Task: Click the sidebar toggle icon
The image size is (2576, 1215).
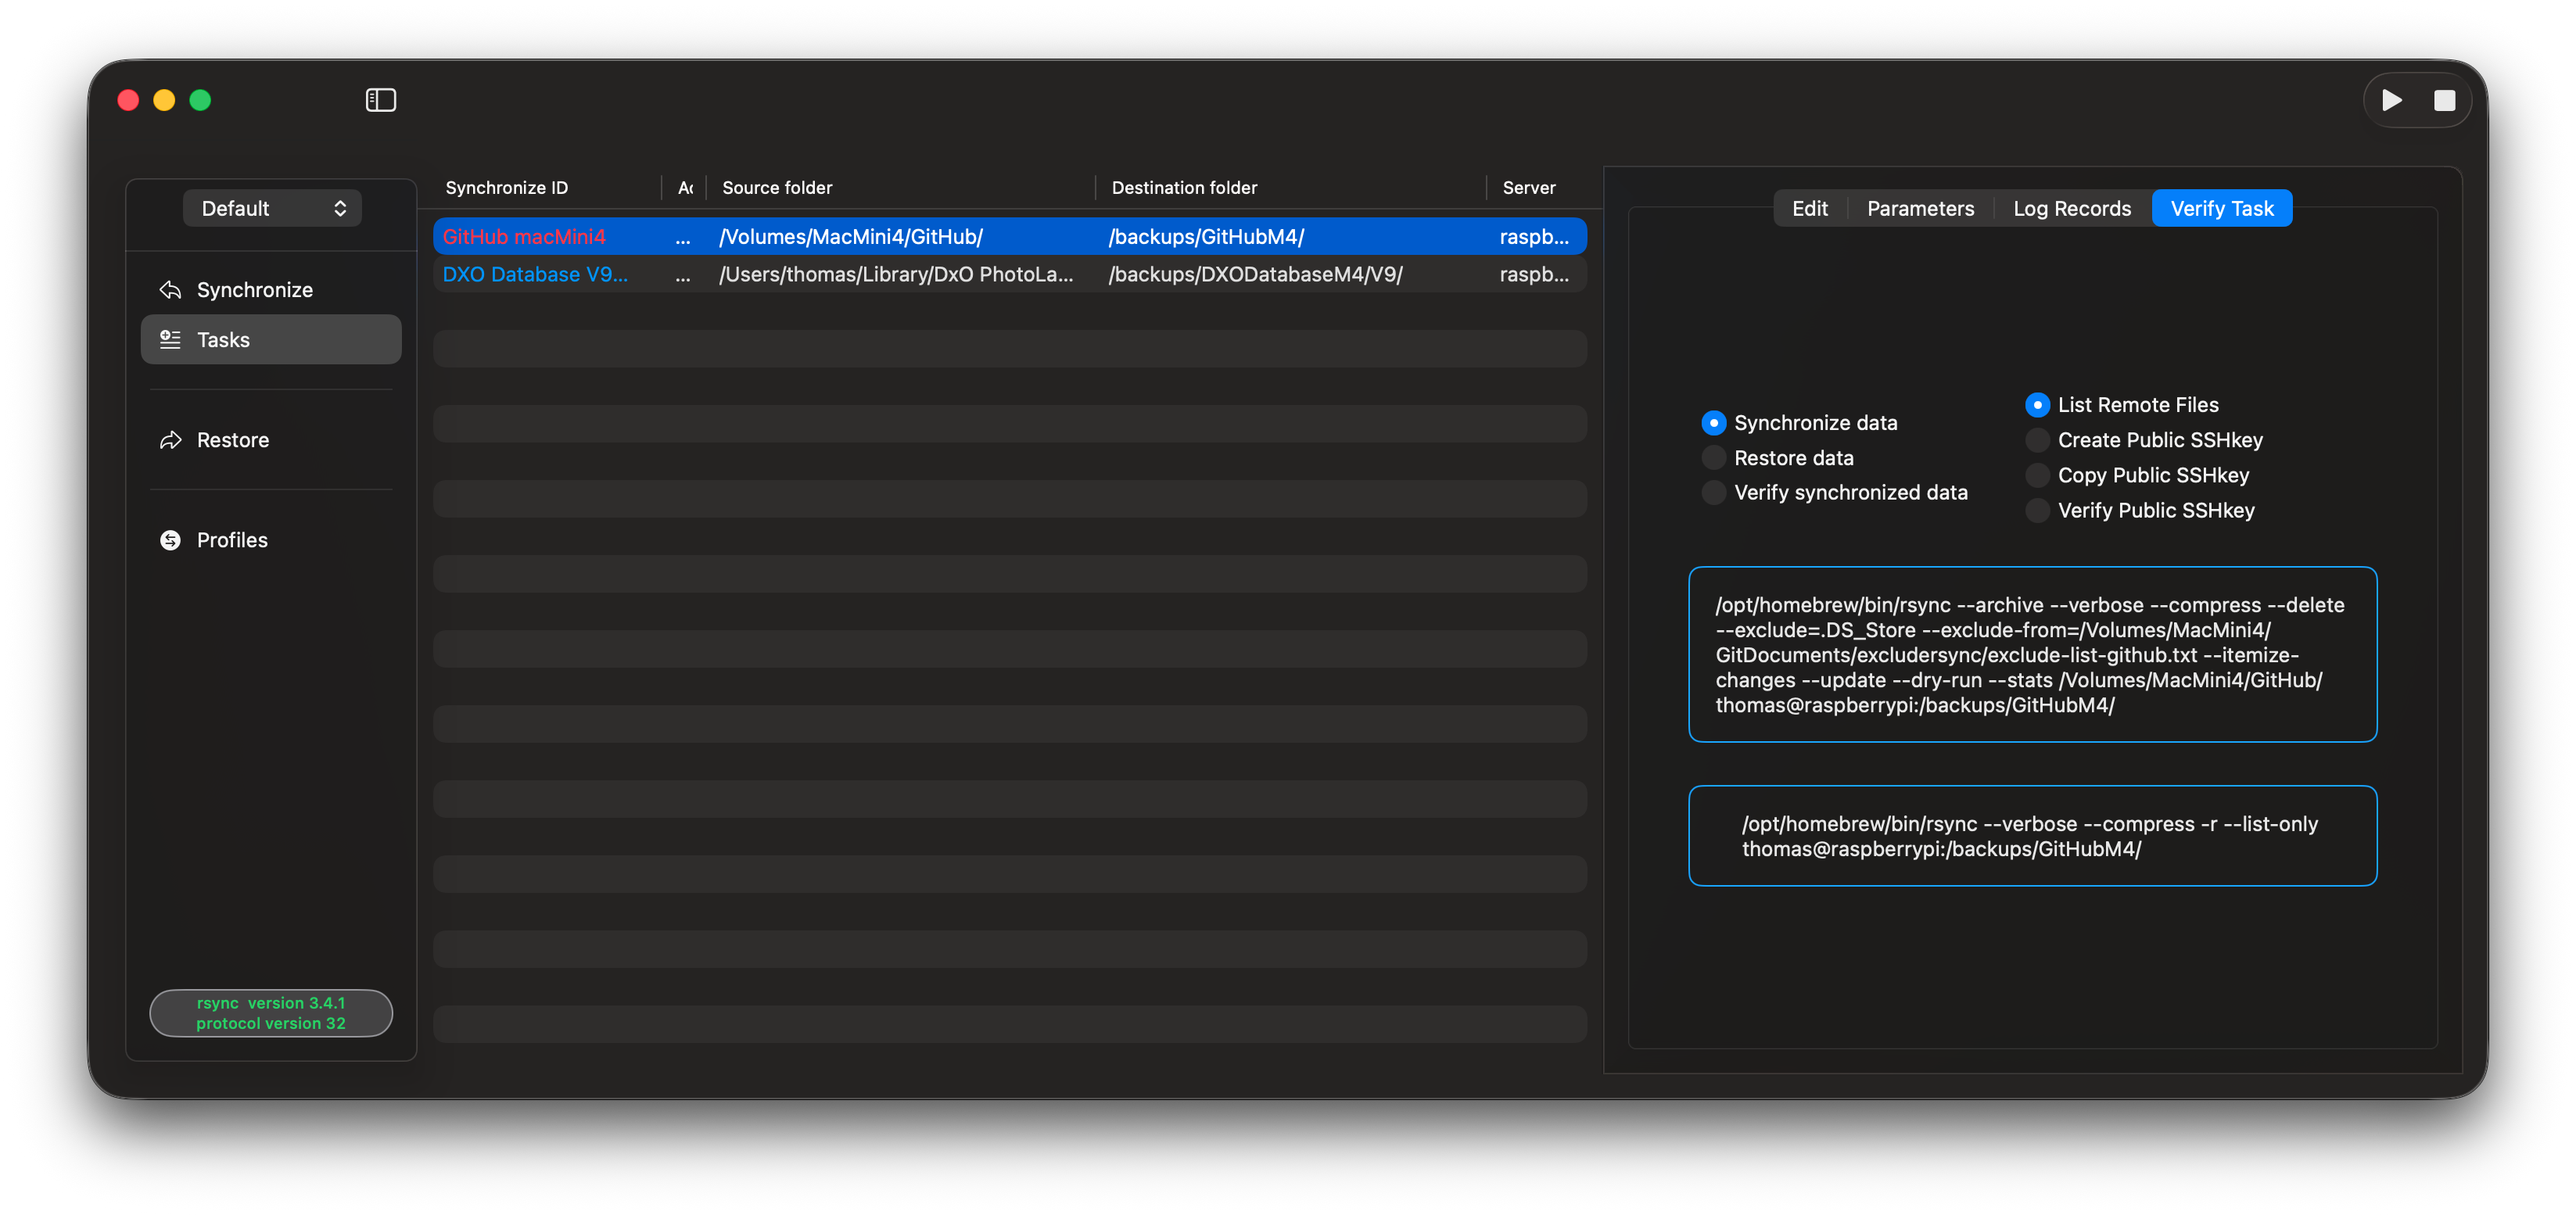Action: (x=380, y=100)
